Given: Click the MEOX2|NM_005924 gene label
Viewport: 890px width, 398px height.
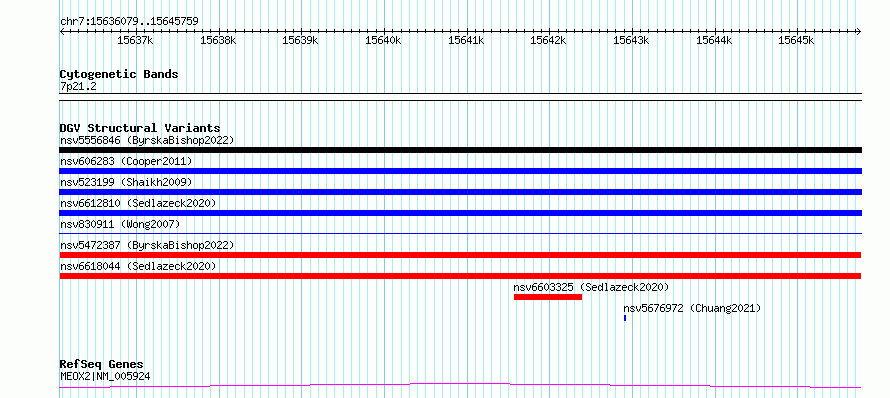Looking at the screenshot, I should [105, 376].
